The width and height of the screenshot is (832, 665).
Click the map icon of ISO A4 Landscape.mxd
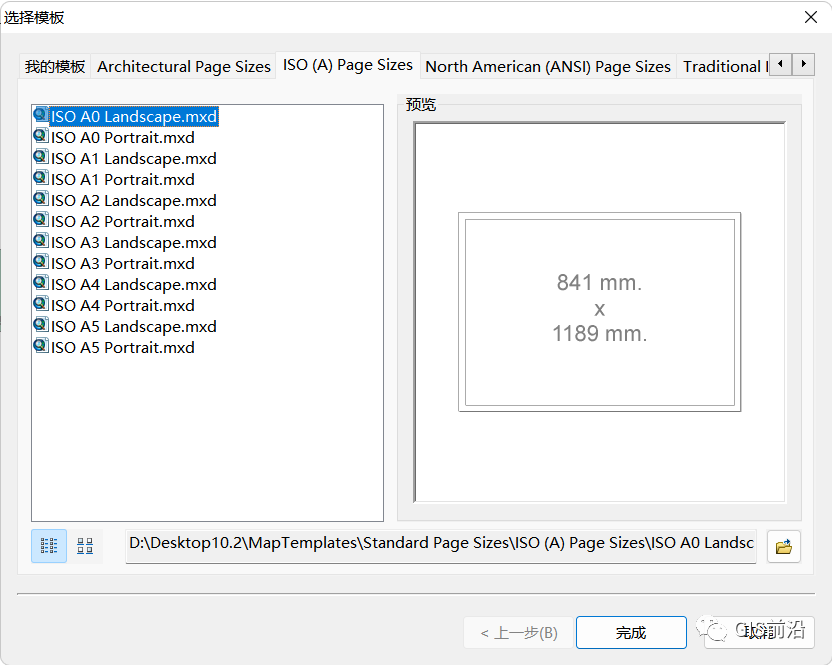click(x=41, y=282)
